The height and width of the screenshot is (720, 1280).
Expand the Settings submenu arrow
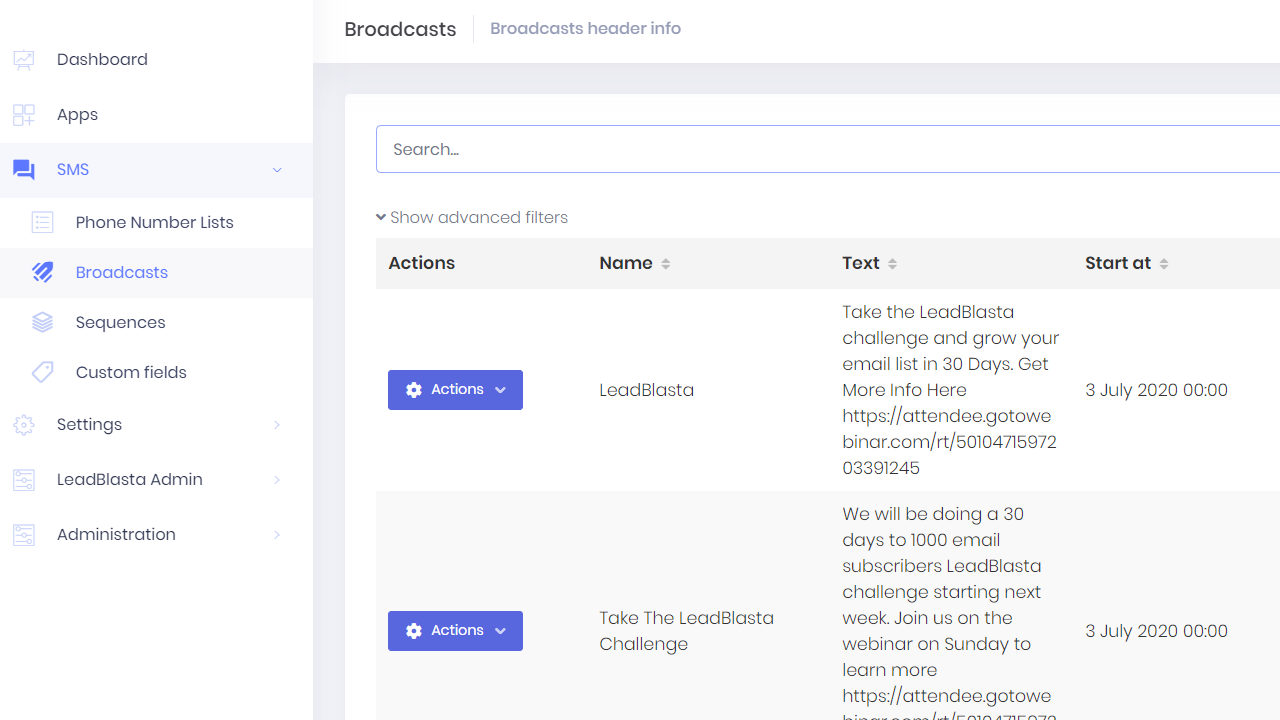tap(277, 425)
